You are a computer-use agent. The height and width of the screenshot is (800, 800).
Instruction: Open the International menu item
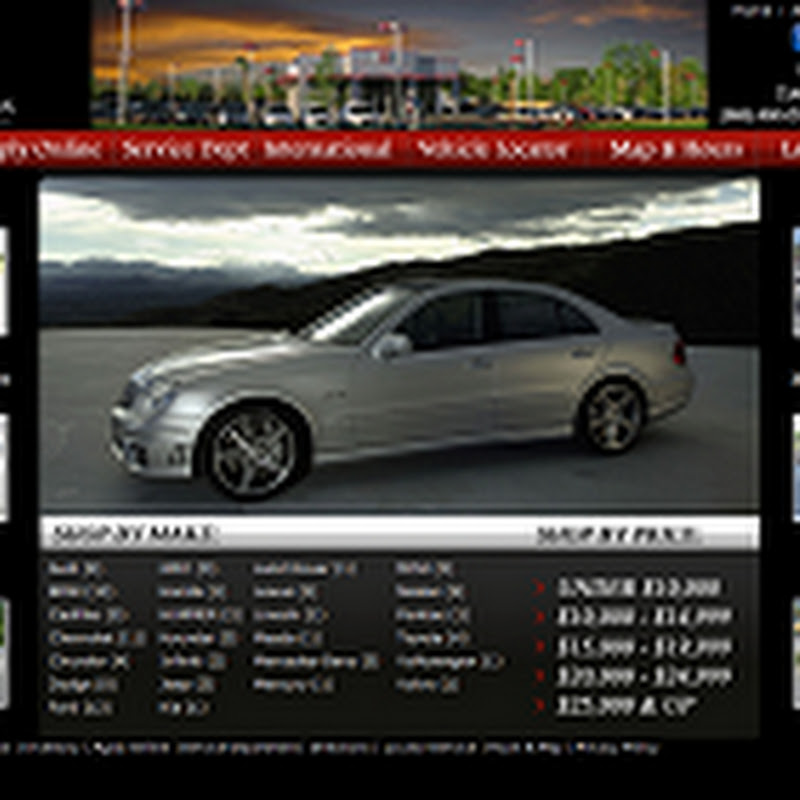[328, 150]
